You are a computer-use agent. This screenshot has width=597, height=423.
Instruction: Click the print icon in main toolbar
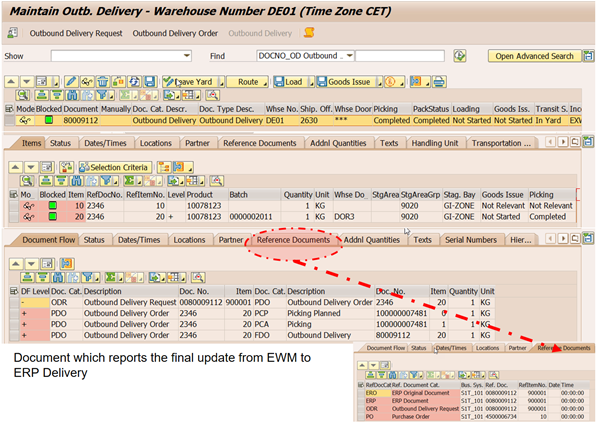coord(439,82)
